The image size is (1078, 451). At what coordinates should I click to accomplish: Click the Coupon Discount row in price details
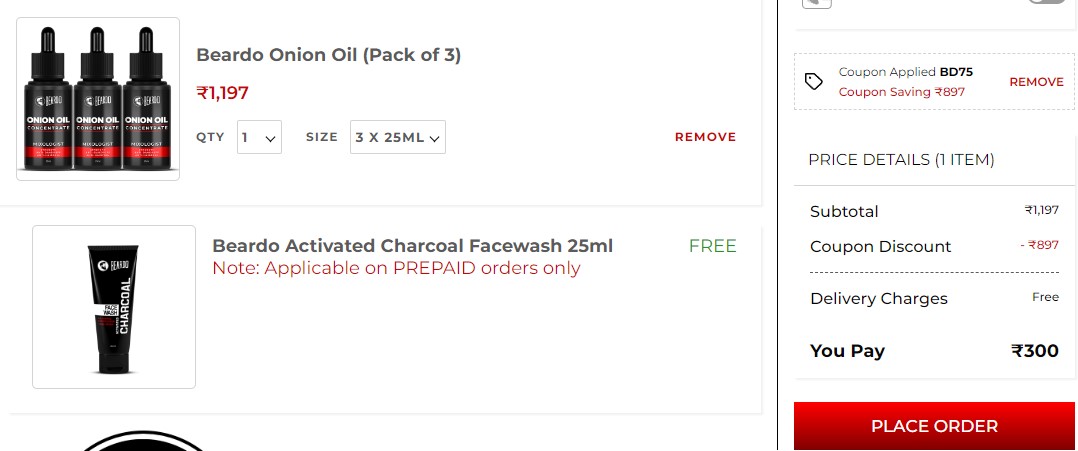[934, 246]
